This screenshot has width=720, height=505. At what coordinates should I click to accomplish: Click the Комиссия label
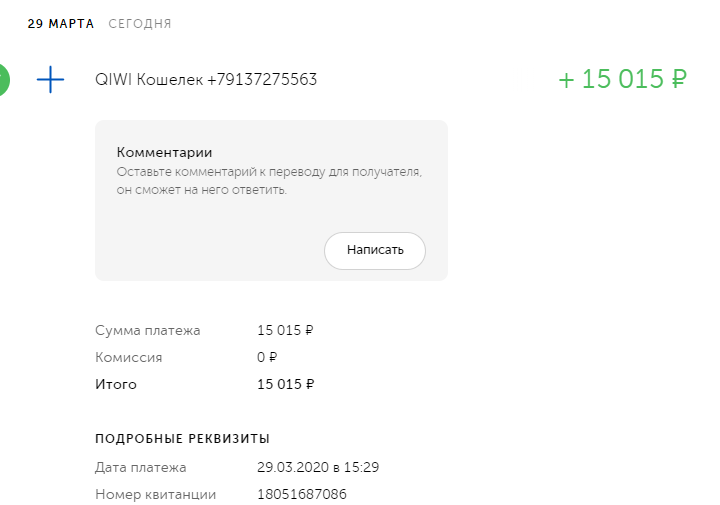[x=129, y=358]
